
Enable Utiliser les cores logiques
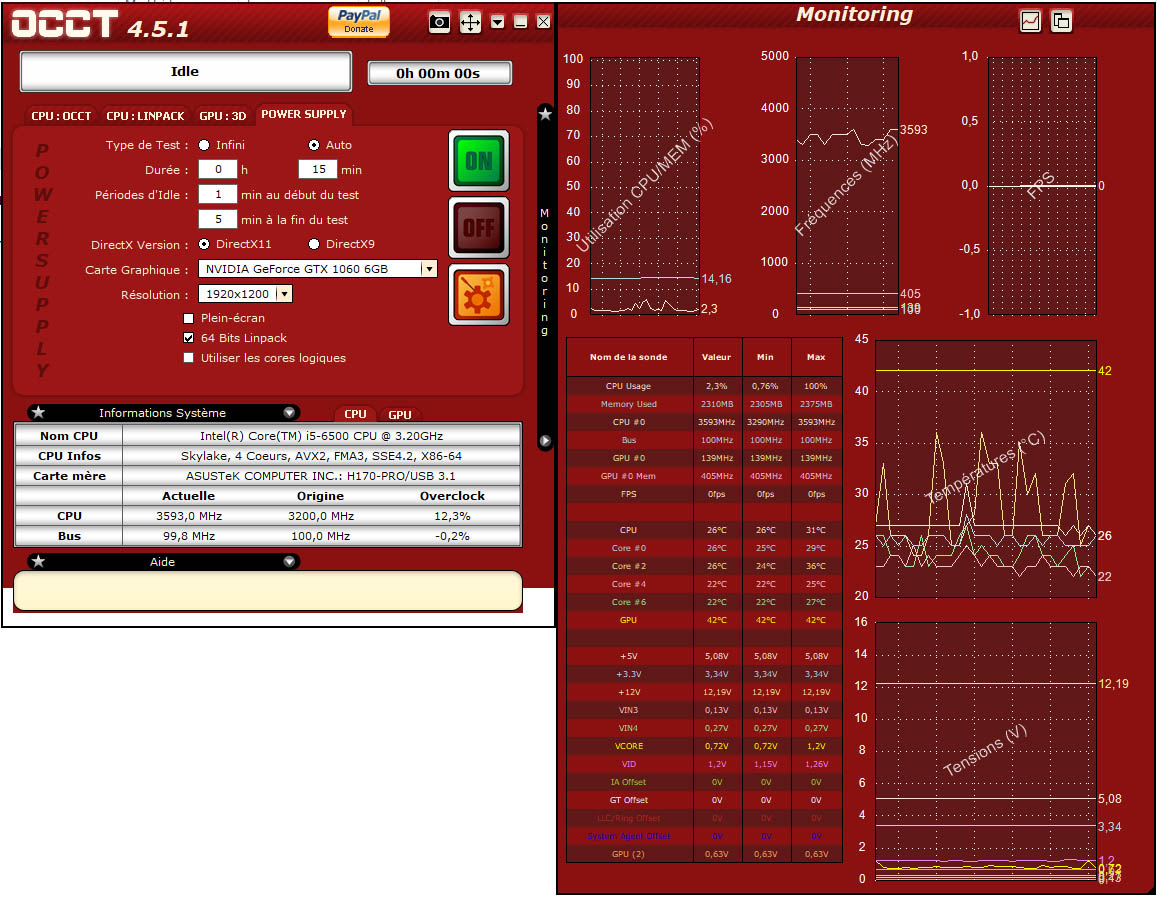[188, 358]
